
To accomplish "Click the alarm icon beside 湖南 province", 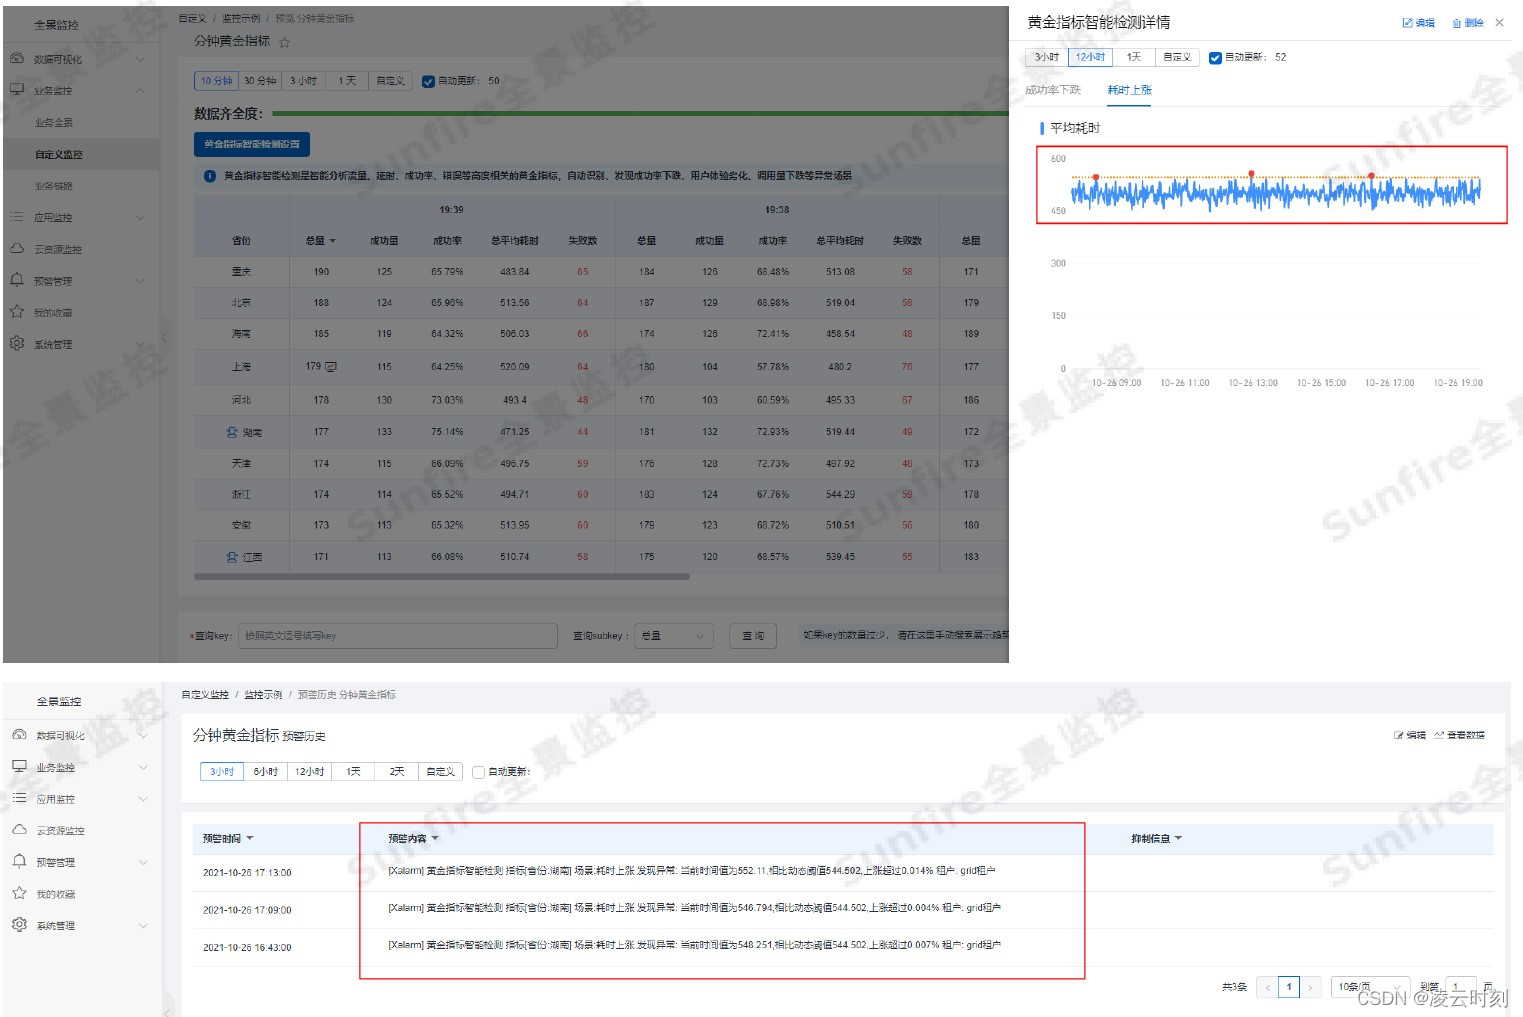I will point(232,432).
